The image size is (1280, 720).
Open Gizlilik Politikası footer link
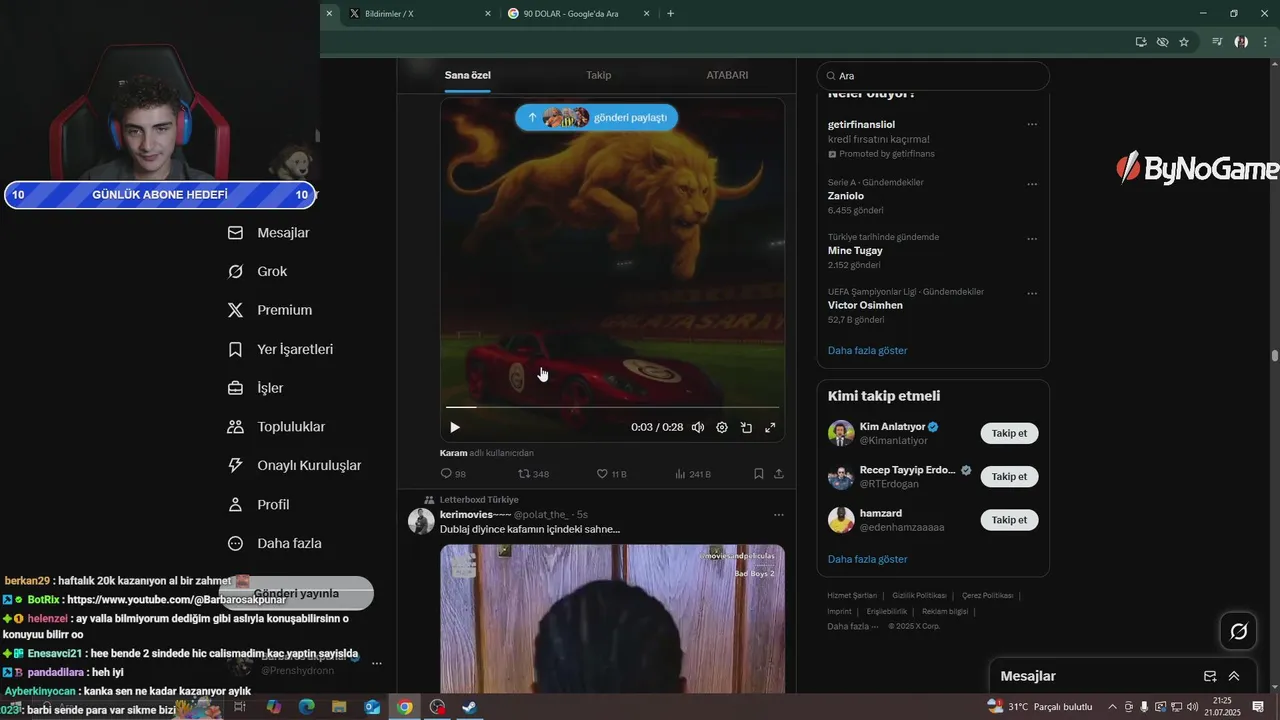click(x=919, y=595)
